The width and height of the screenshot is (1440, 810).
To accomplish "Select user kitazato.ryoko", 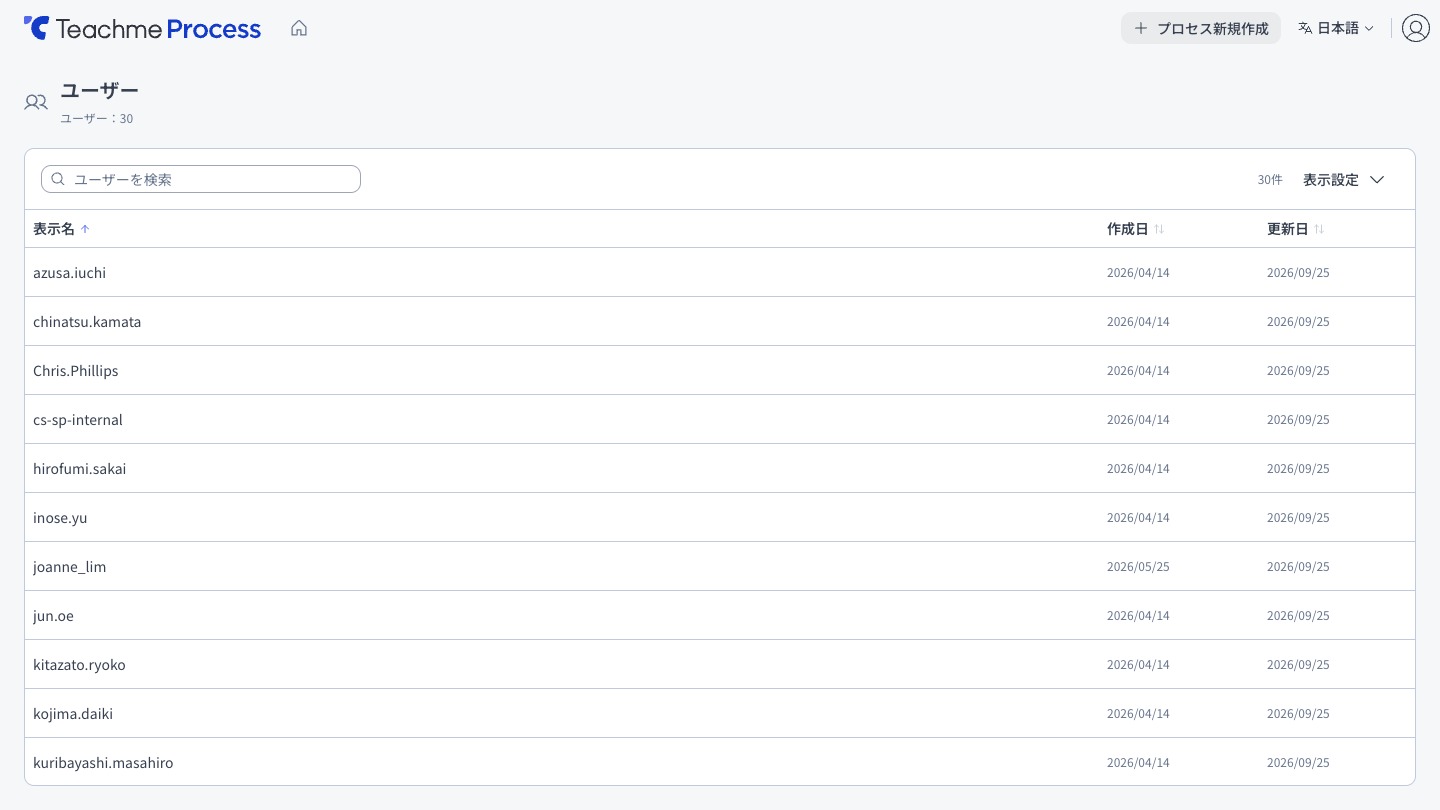I will [x=720, y=664].
